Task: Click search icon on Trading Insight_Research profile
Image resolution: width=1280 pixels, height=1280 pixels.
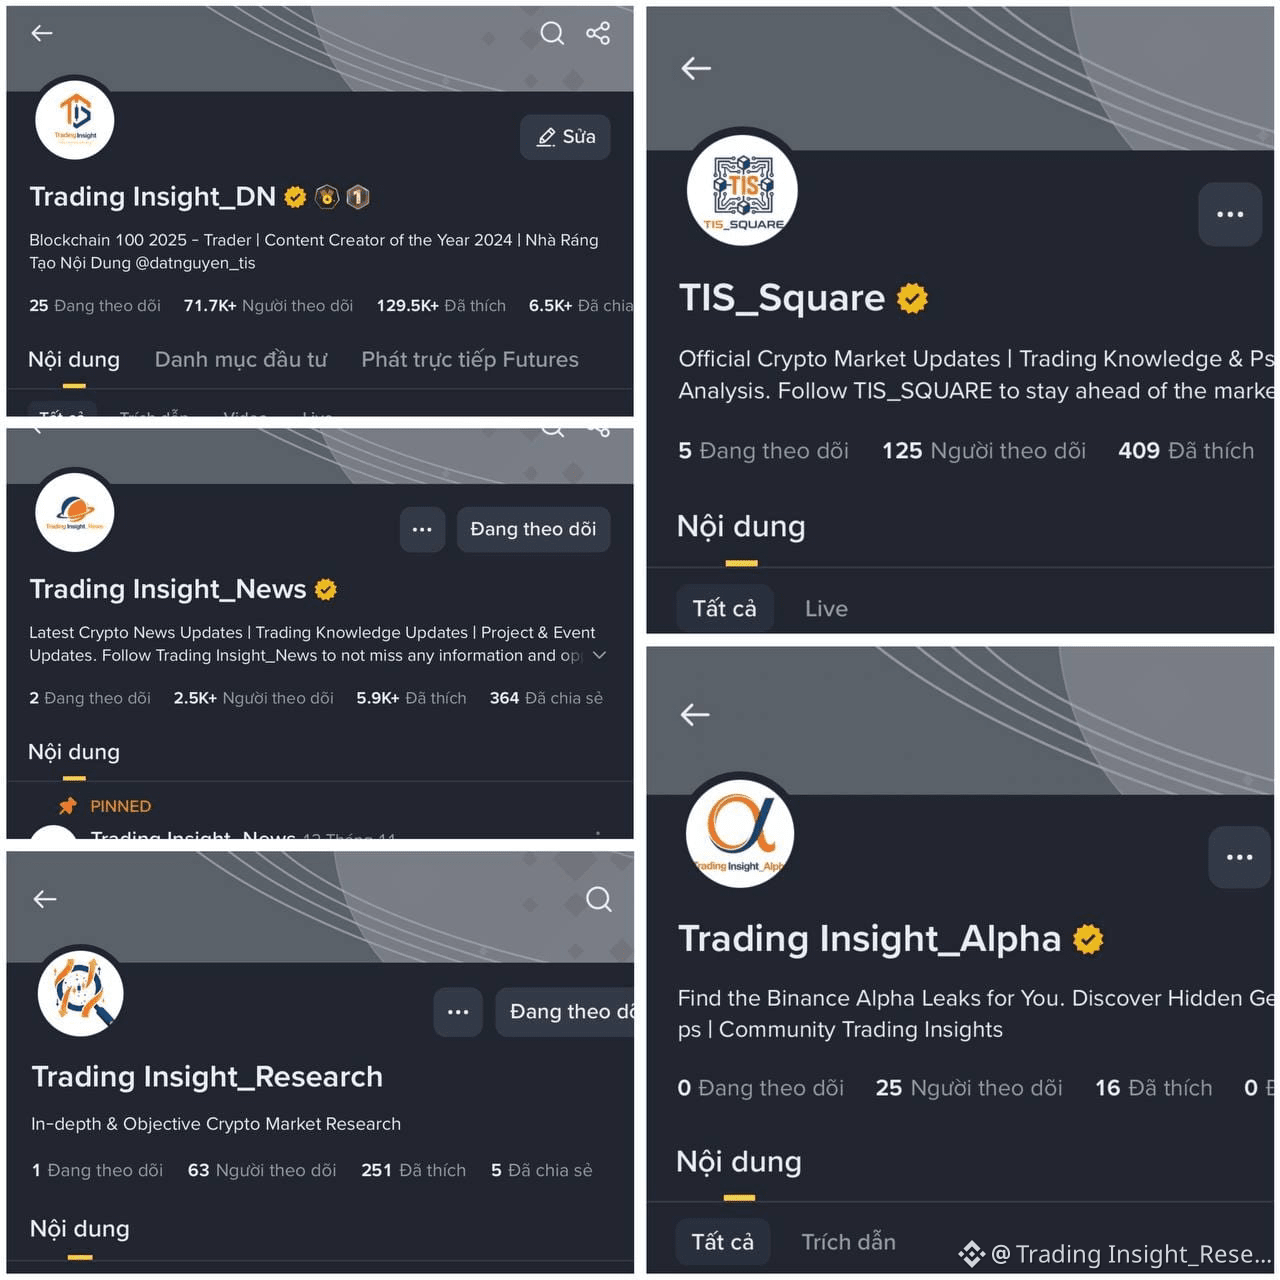Action: tap(599, 899)
